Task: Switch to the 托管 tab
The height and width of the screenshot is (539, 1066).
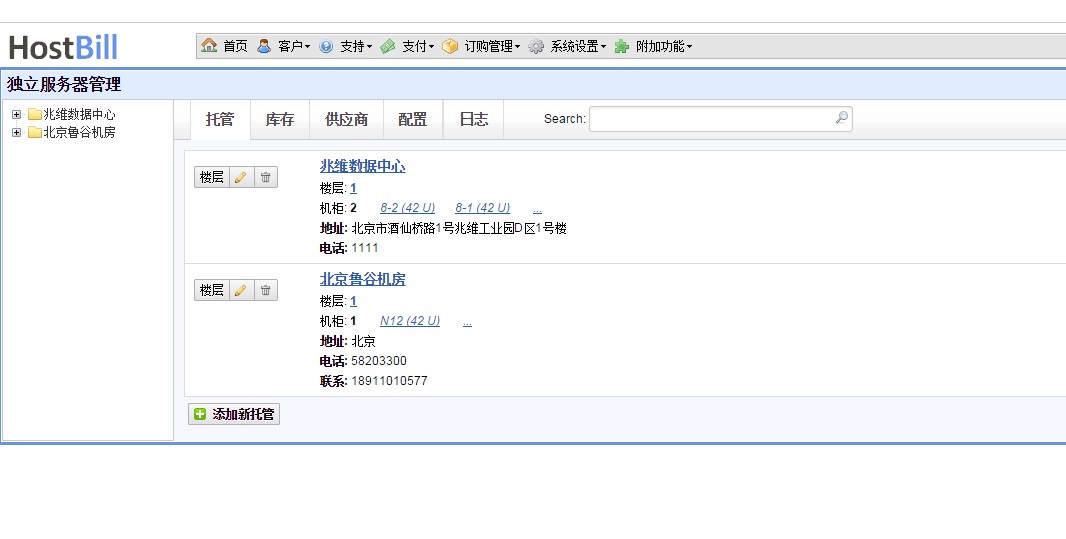Action: tap(220, 120)
